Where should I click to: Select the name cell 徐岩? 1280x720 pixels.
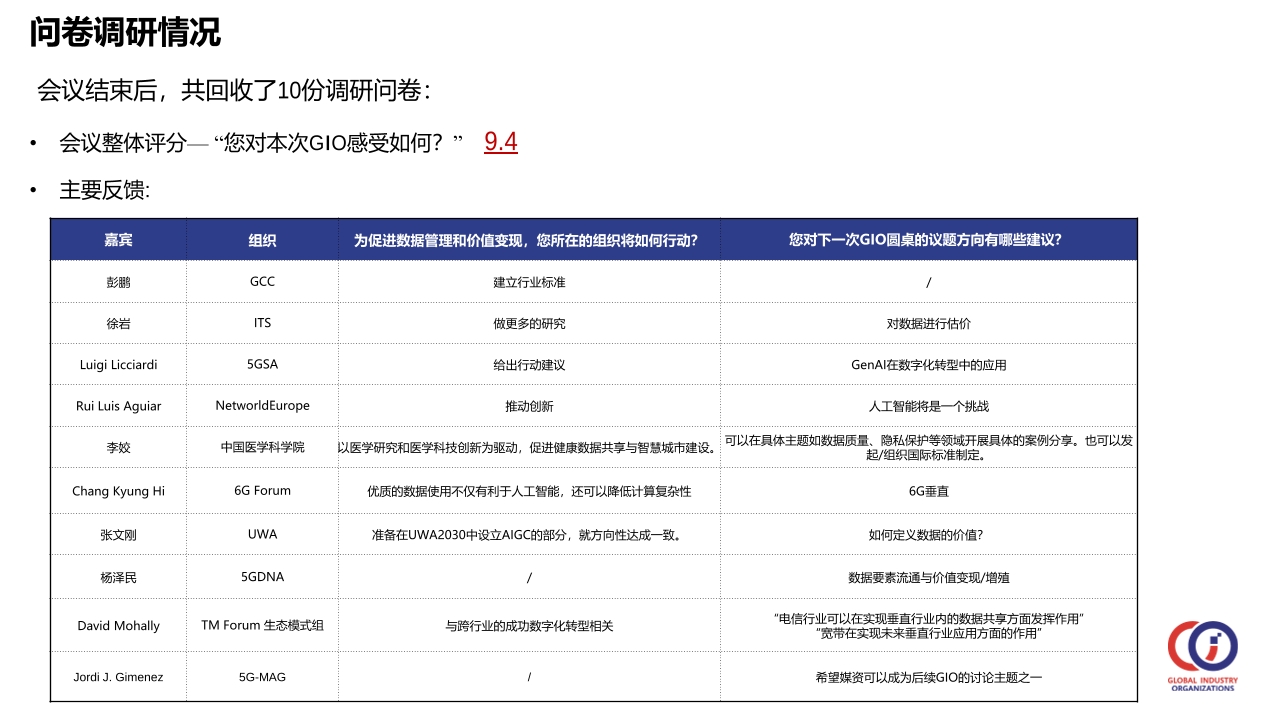118,323
